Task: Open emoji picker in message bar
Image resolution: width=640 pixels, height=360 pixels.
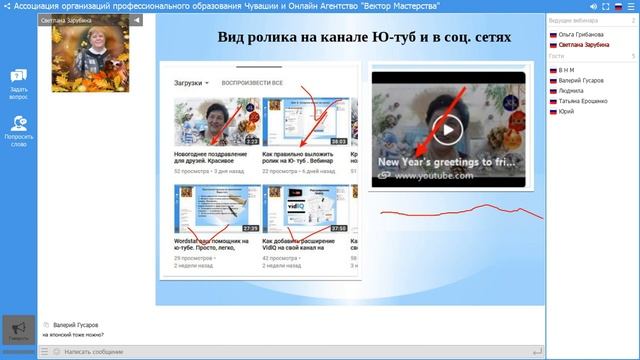Action: pos(56,351)
